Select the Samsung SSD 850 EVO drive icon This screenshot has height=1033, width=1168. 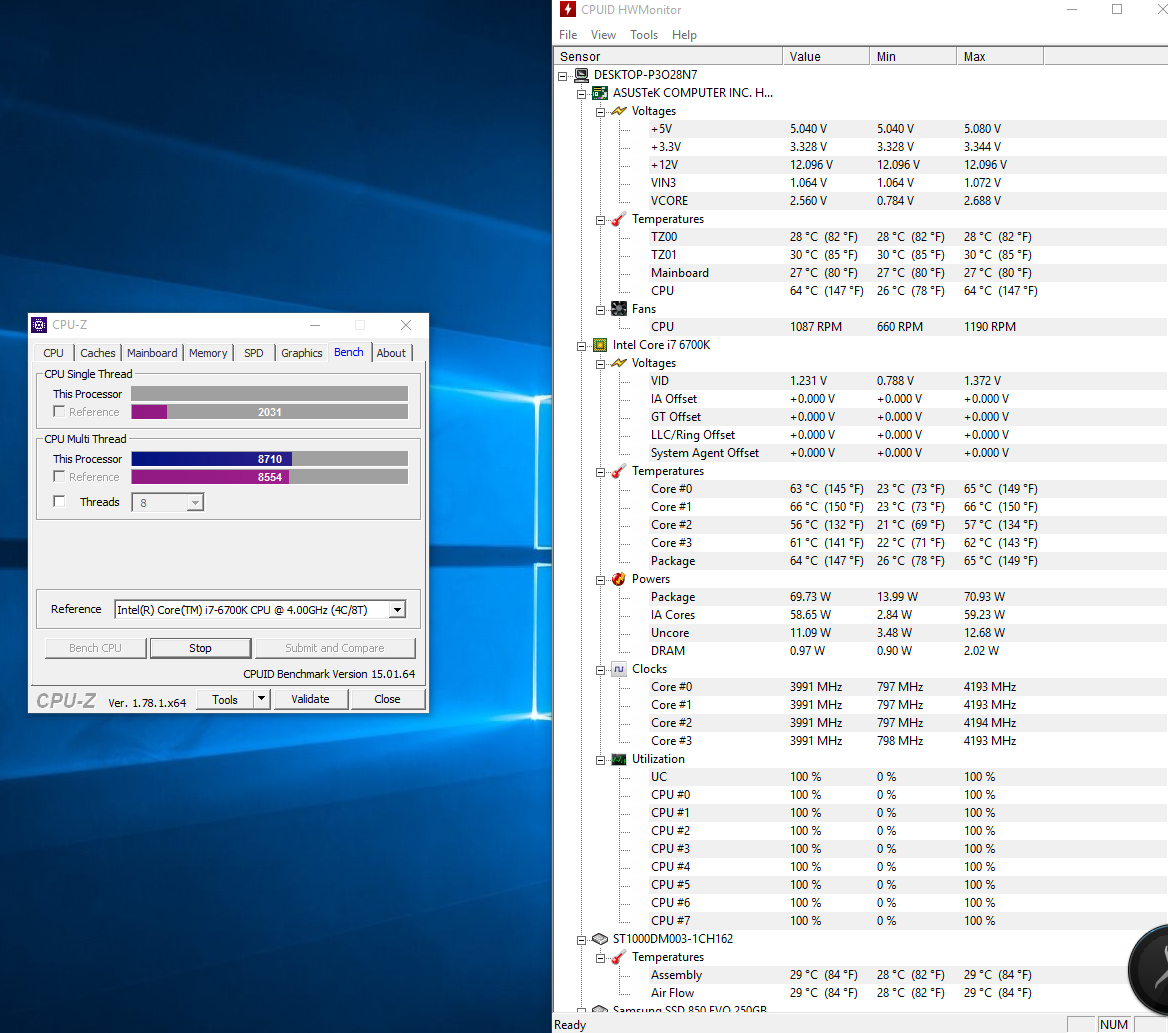(600, 1008)
